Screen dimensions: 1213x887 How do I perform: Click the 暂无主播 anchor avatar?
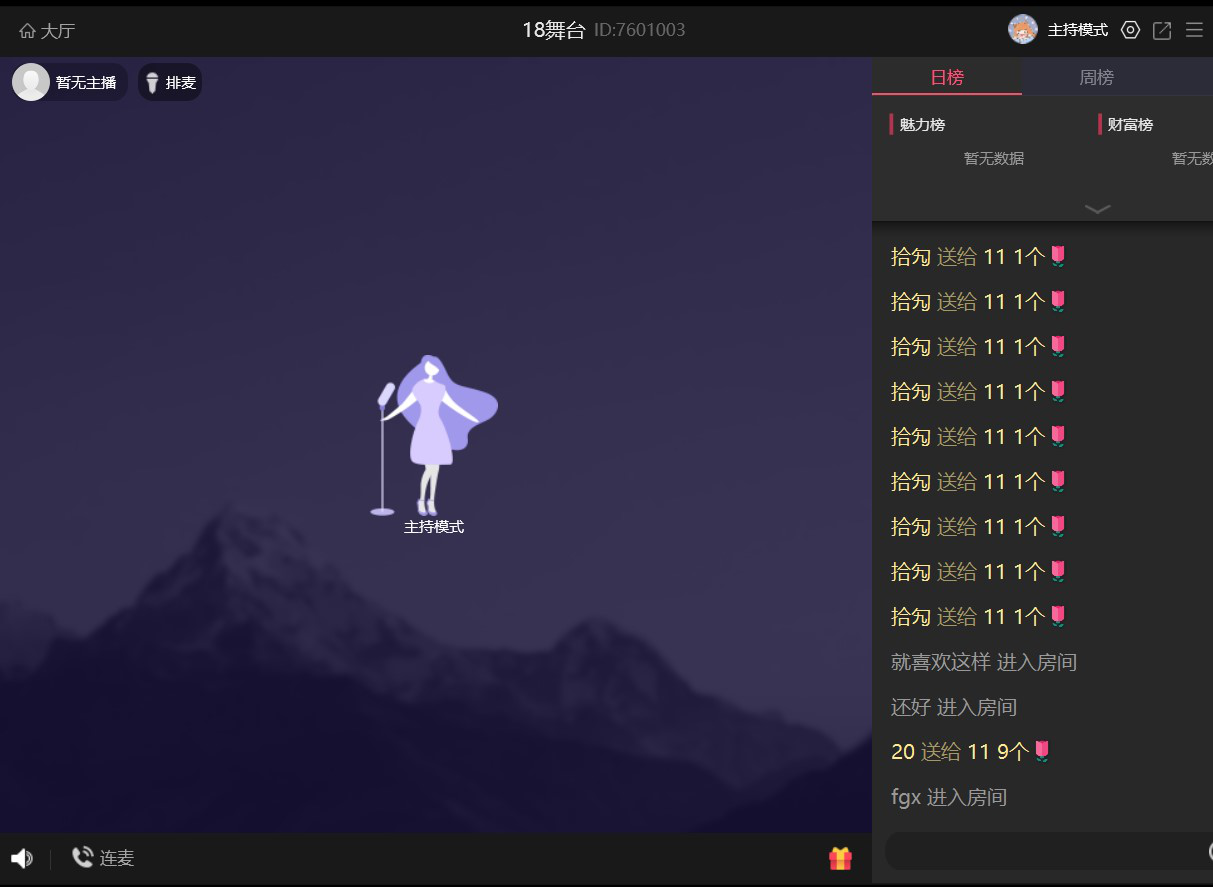[x=31, y=82]
